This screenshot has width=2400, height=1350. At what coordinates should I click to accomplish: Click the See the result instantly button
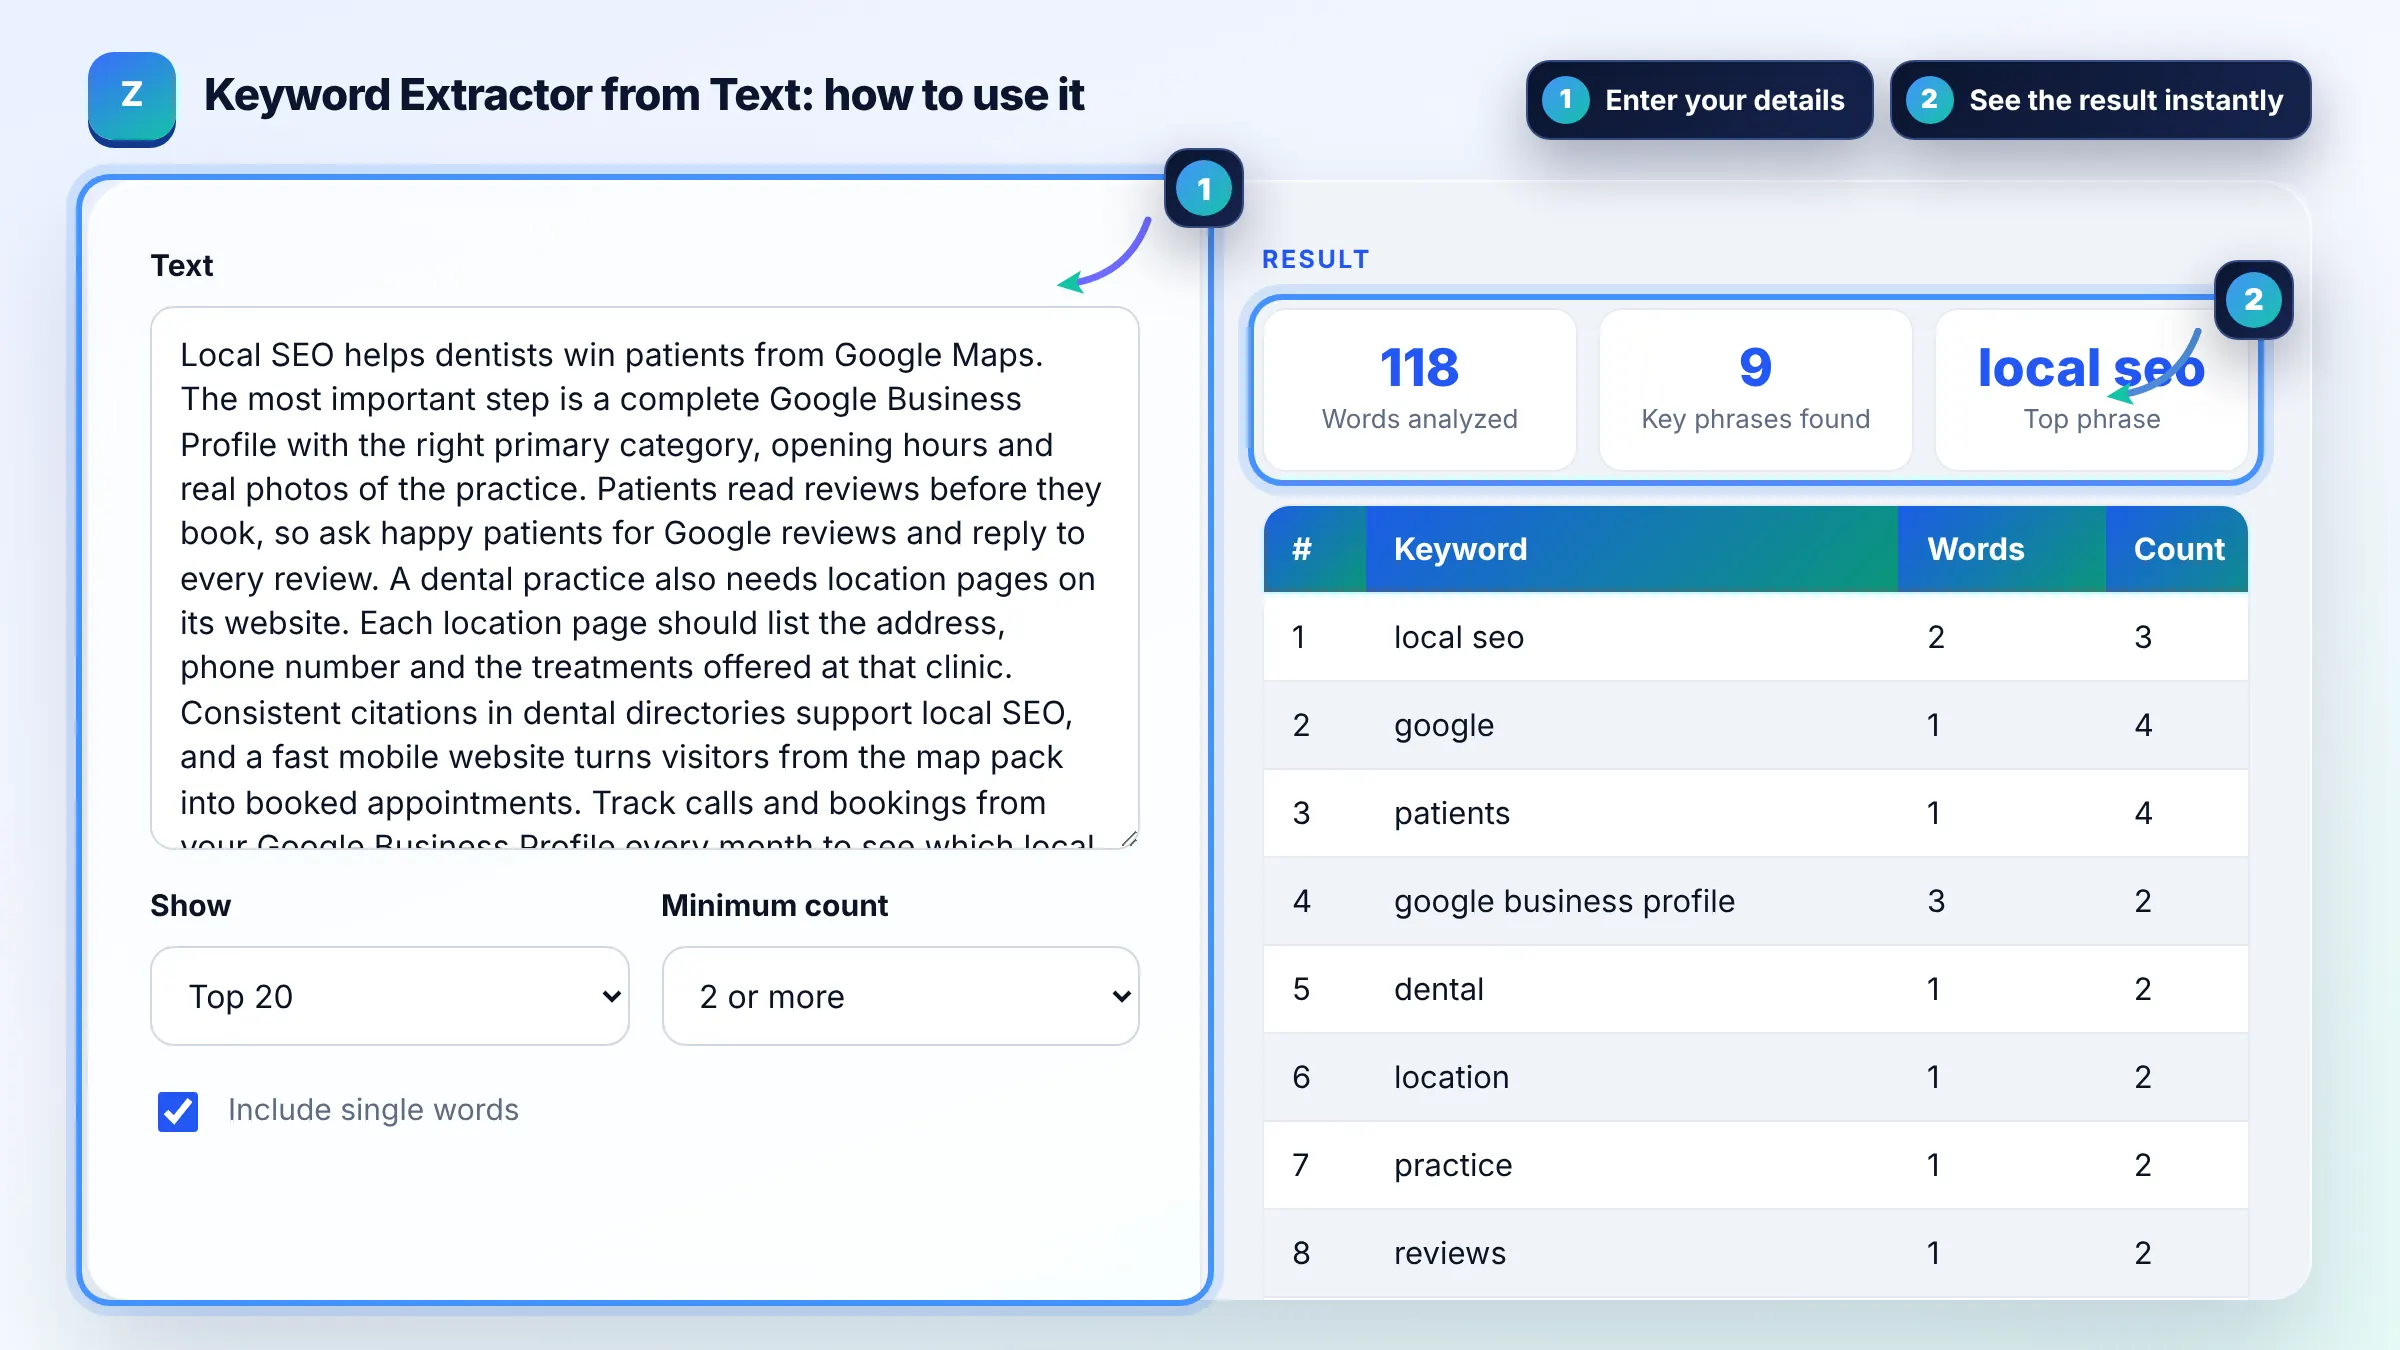(x=2100, y=100)
